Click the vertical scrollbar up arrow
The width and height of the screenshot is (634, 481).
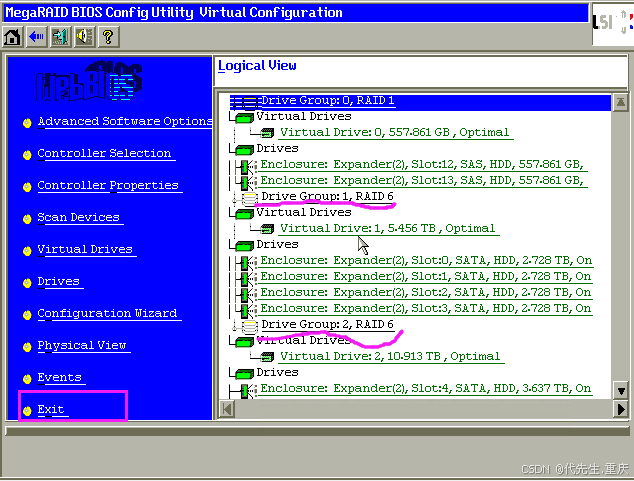click(x=621, y=102)
